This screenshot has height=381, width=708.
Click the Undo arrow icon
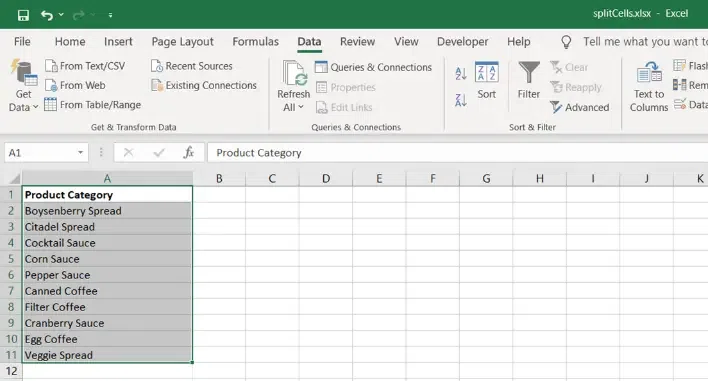click(47, 15)
